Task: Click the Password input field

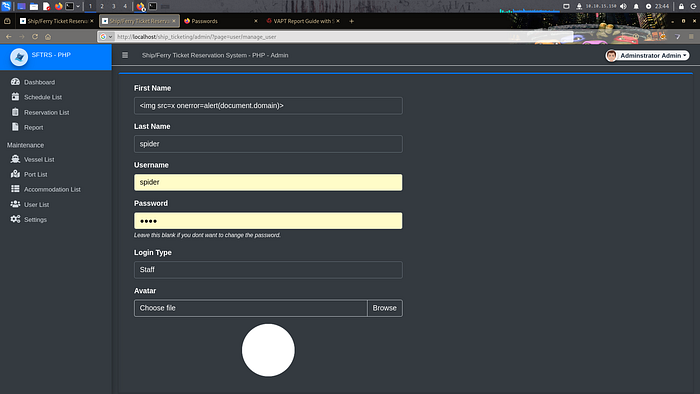Action: (x=268, y=221)
